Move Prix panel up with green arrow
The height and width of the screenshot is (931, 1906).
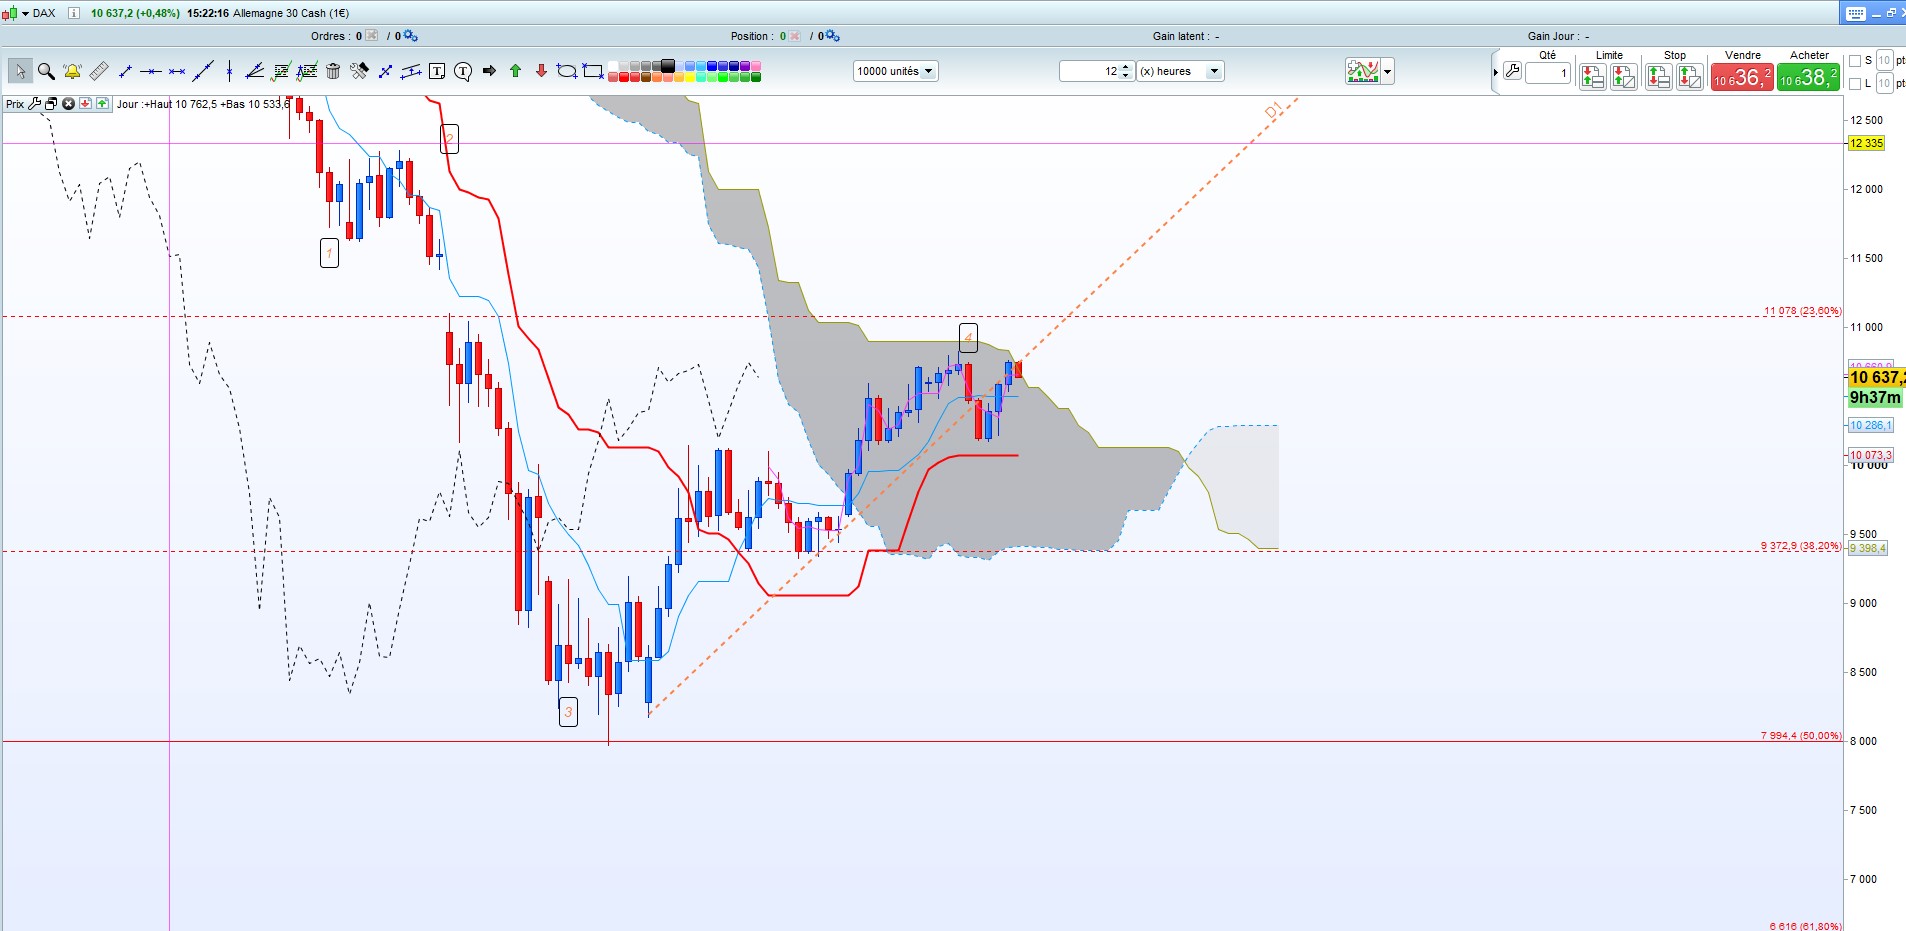click(102, 104)
